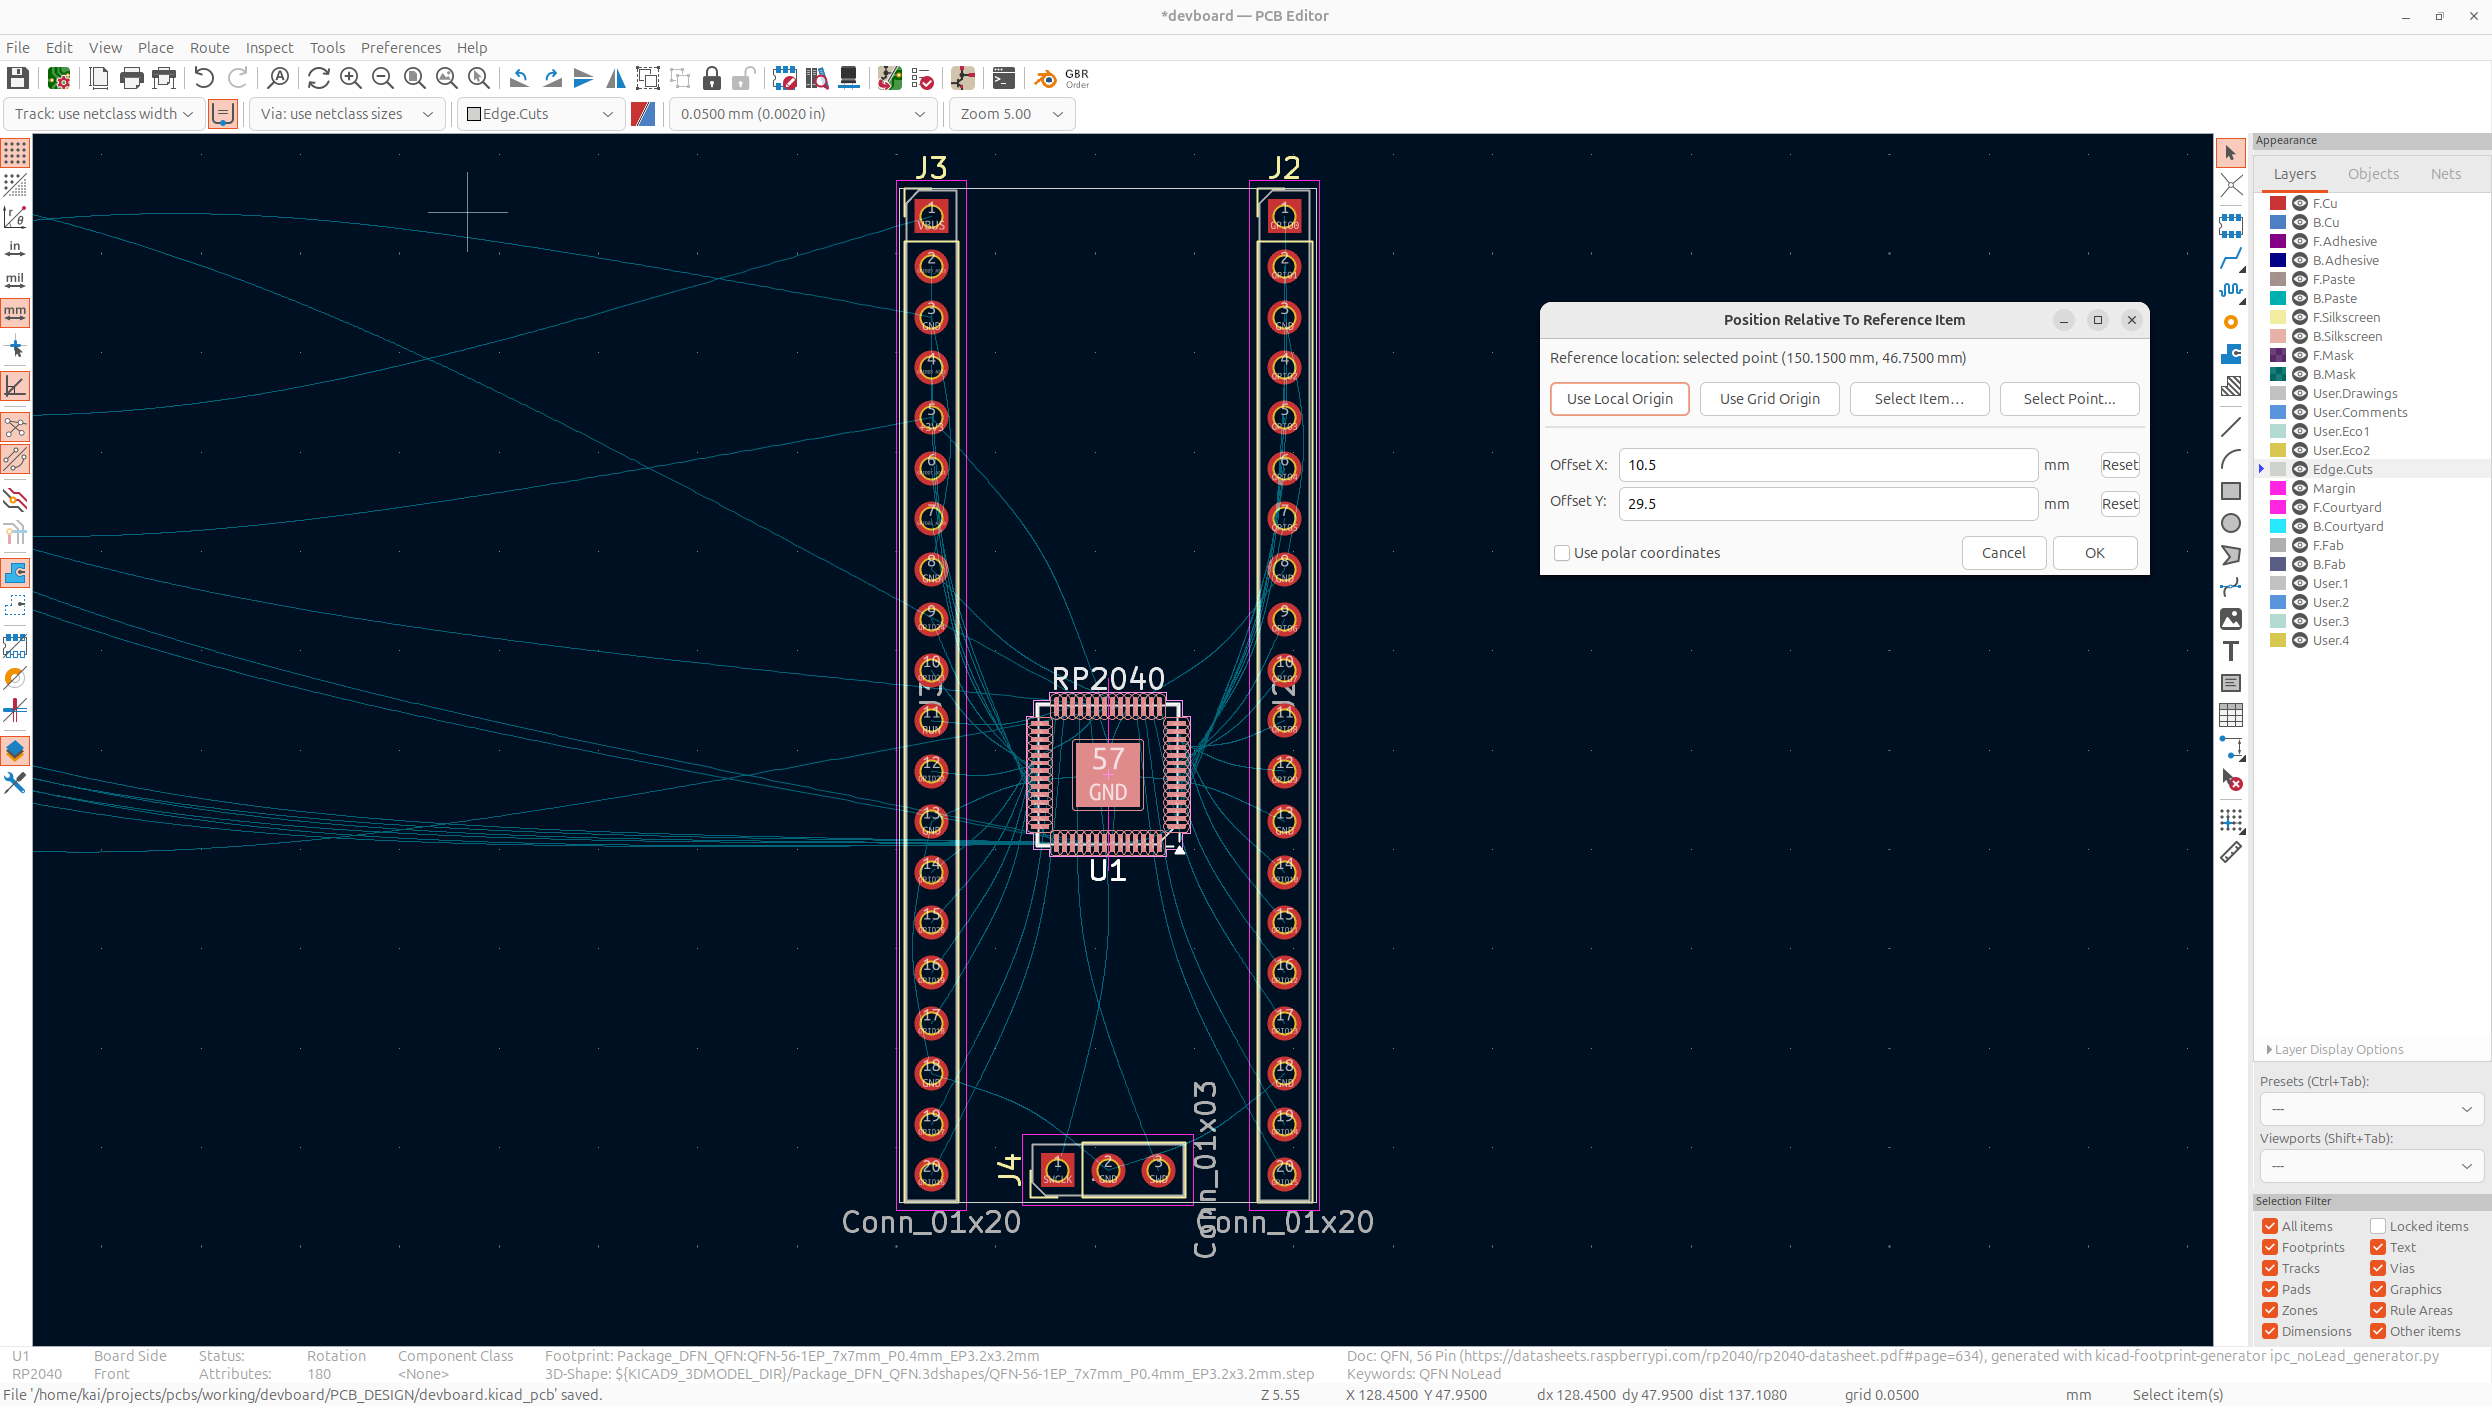Select the Draw Circle tool
Viewport: 2492px width, 1406px height.
[x=2230, y=523]
